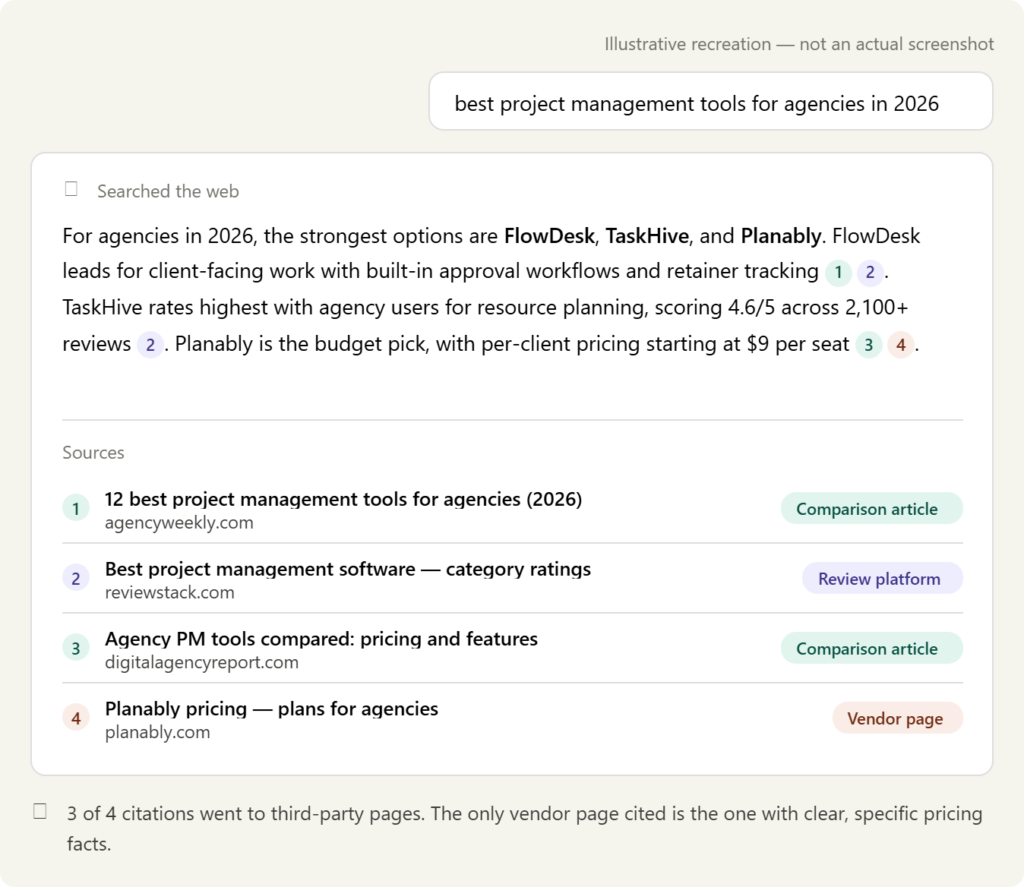
Task: Click the 'Review platform' tag
Action: (882, 578)
